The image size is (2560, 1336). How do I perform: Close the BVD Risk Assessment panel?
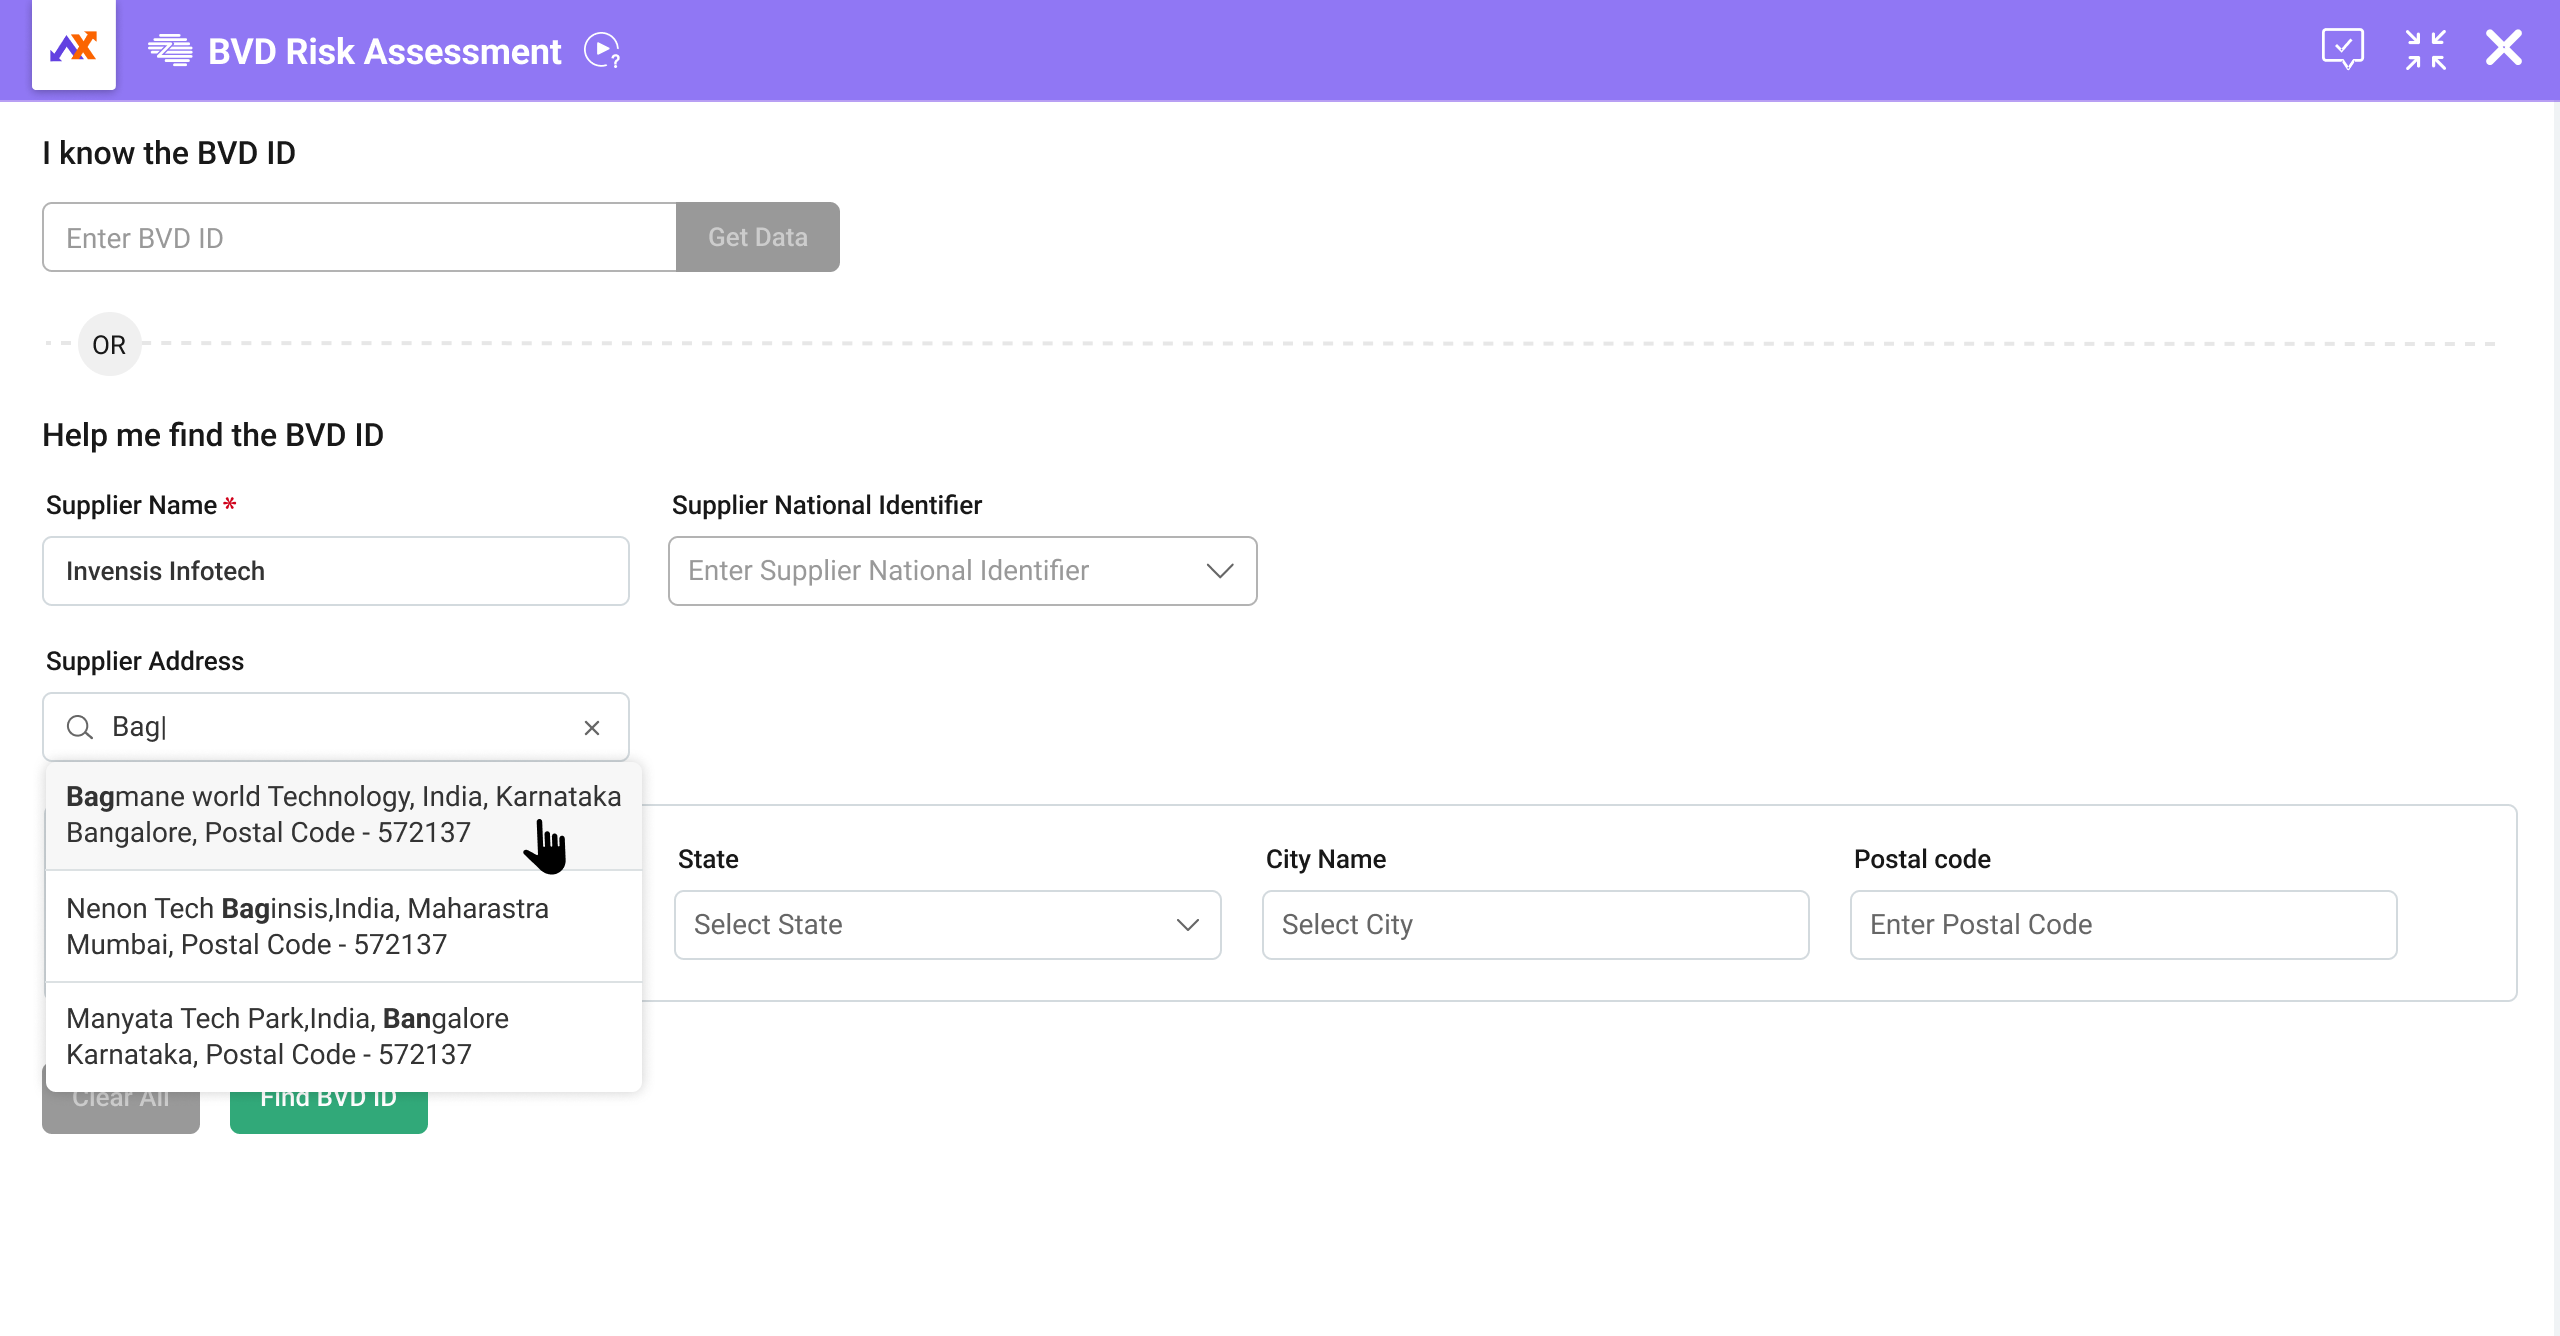pyautogui.click(x=2503, y=48)
